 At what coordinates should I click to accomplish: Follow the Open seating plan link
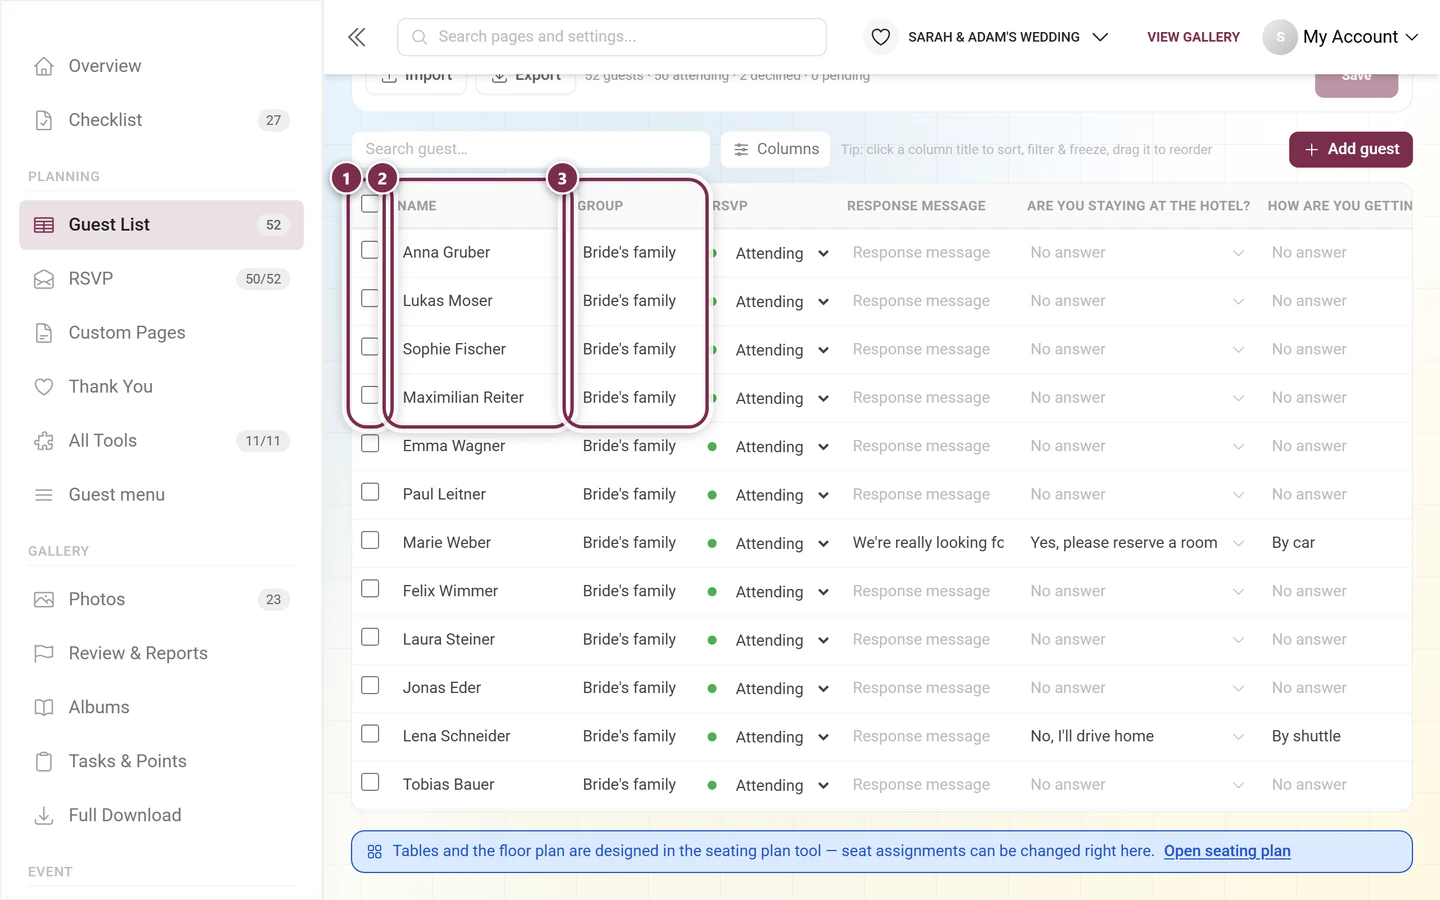tap(1227, 851)
